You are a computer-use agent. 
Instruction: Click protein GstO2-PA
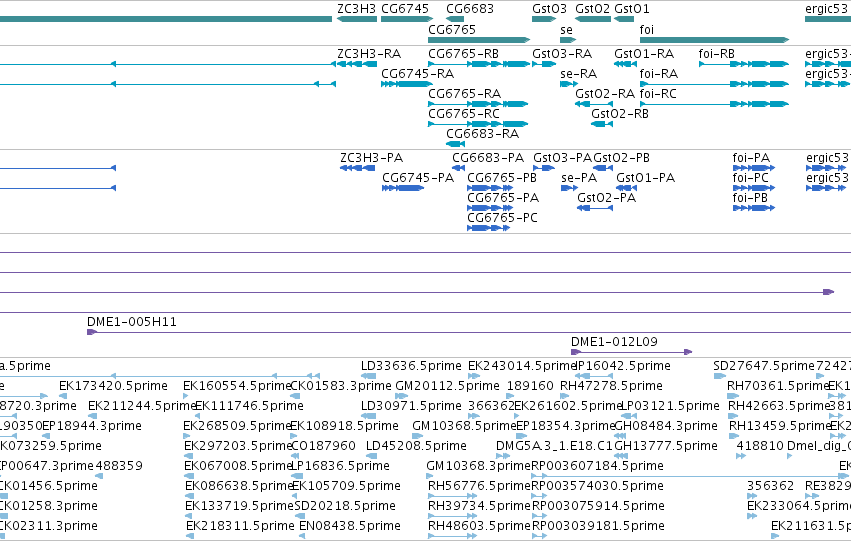click(x=606, y=198)
